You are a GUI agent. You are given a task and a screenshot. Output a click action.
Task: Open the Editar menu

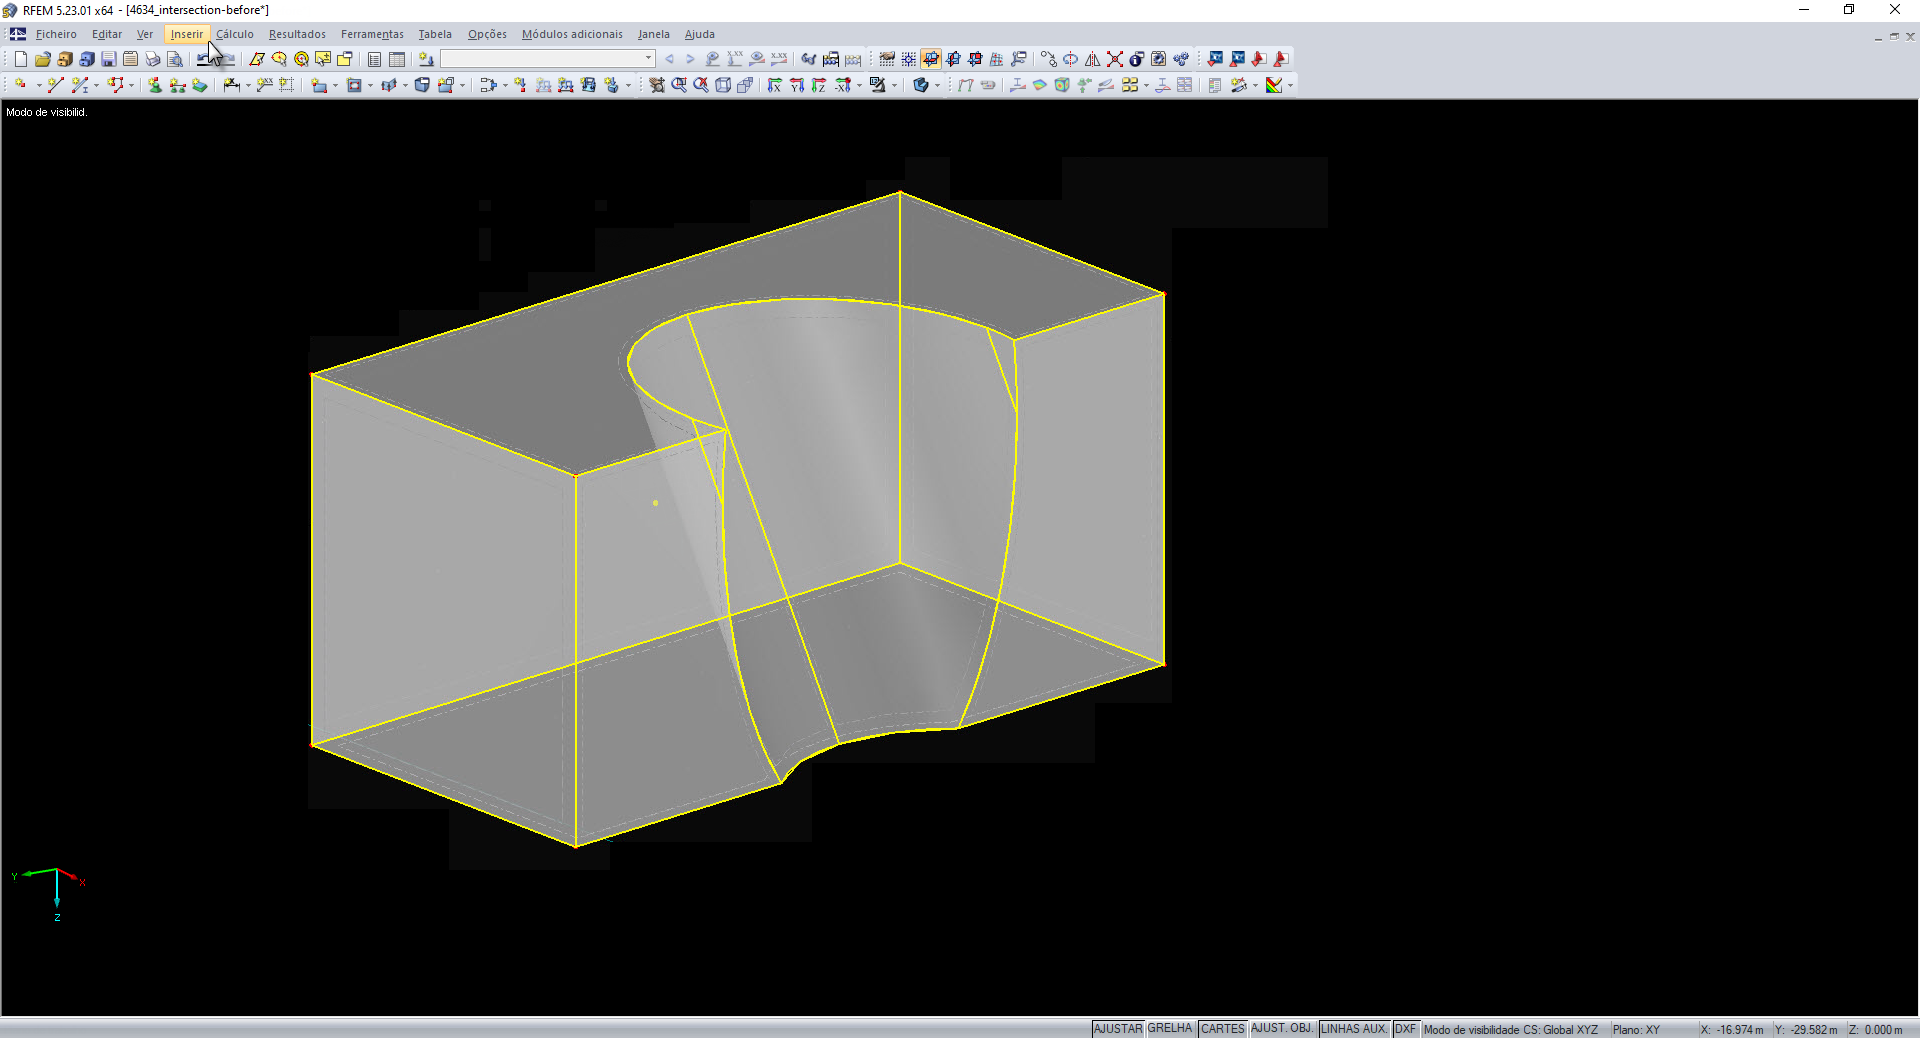[x=107, y=34]
